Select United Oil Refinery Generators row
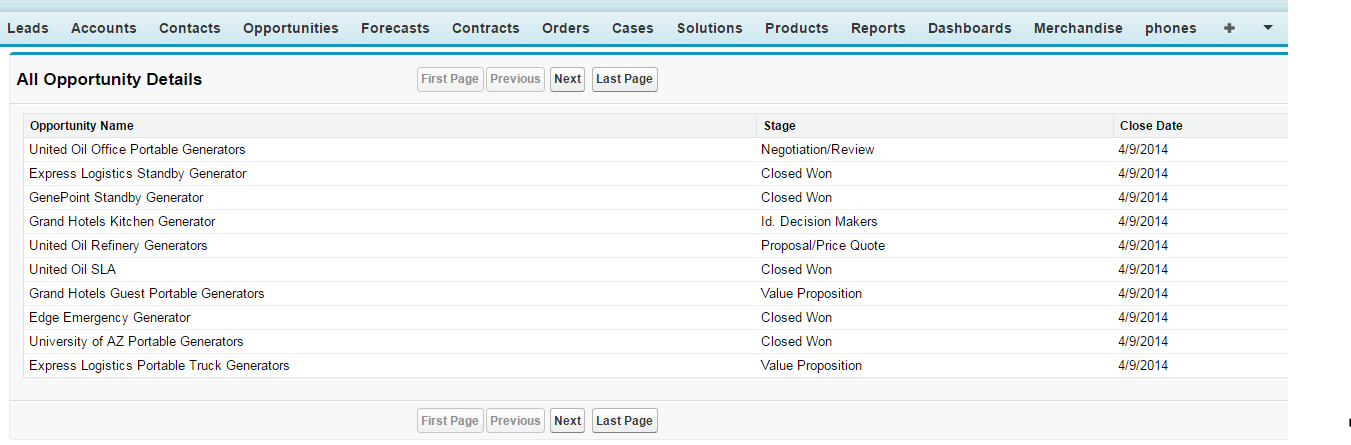 [656, 246]
